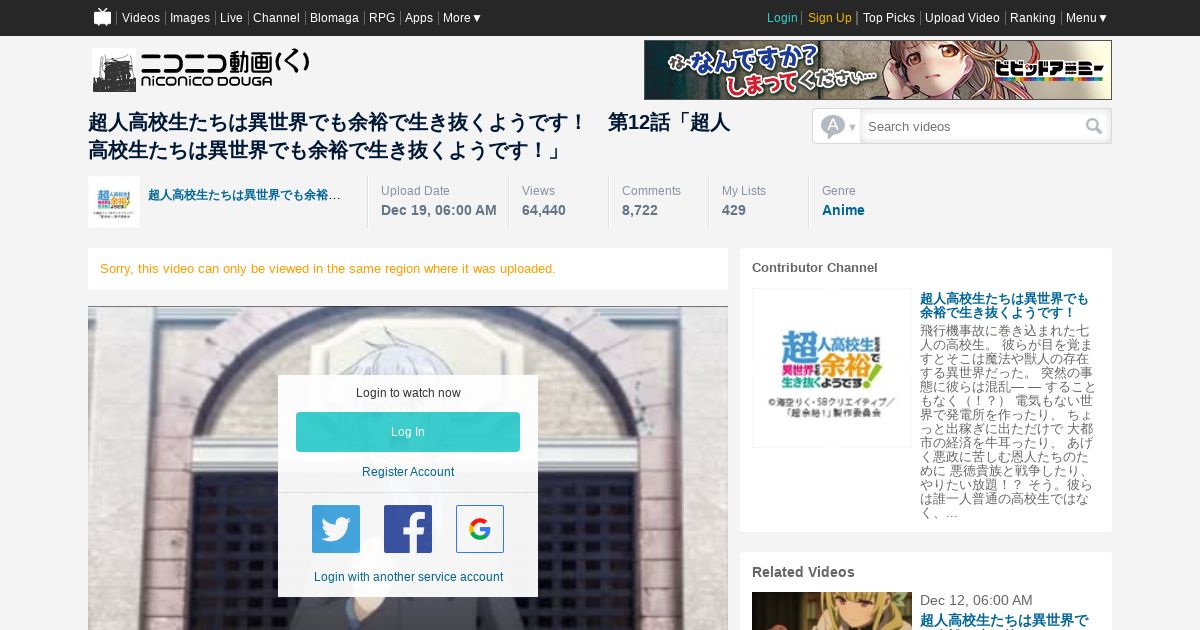Image resolution: width=1200 pixels, height=630 pixels.
Task: Click the anime banner advertisement
Action: tap(878, 70)
